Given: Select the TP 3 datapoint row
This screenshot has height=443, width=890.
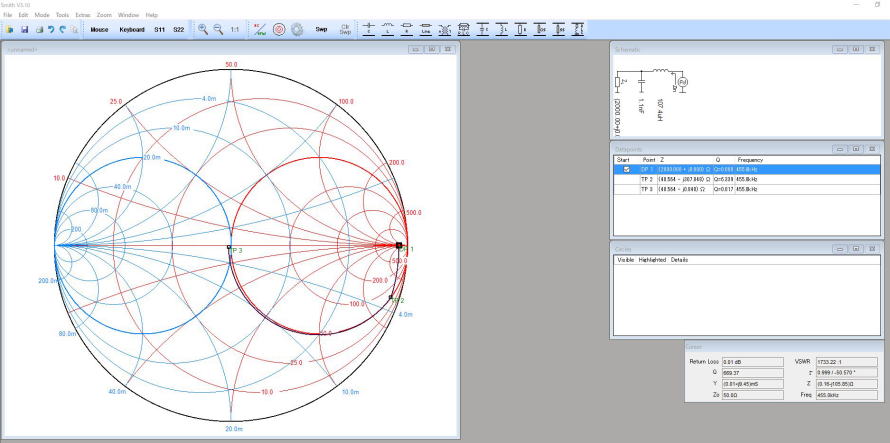Looking at the screenshot, I should pos(747,189).
